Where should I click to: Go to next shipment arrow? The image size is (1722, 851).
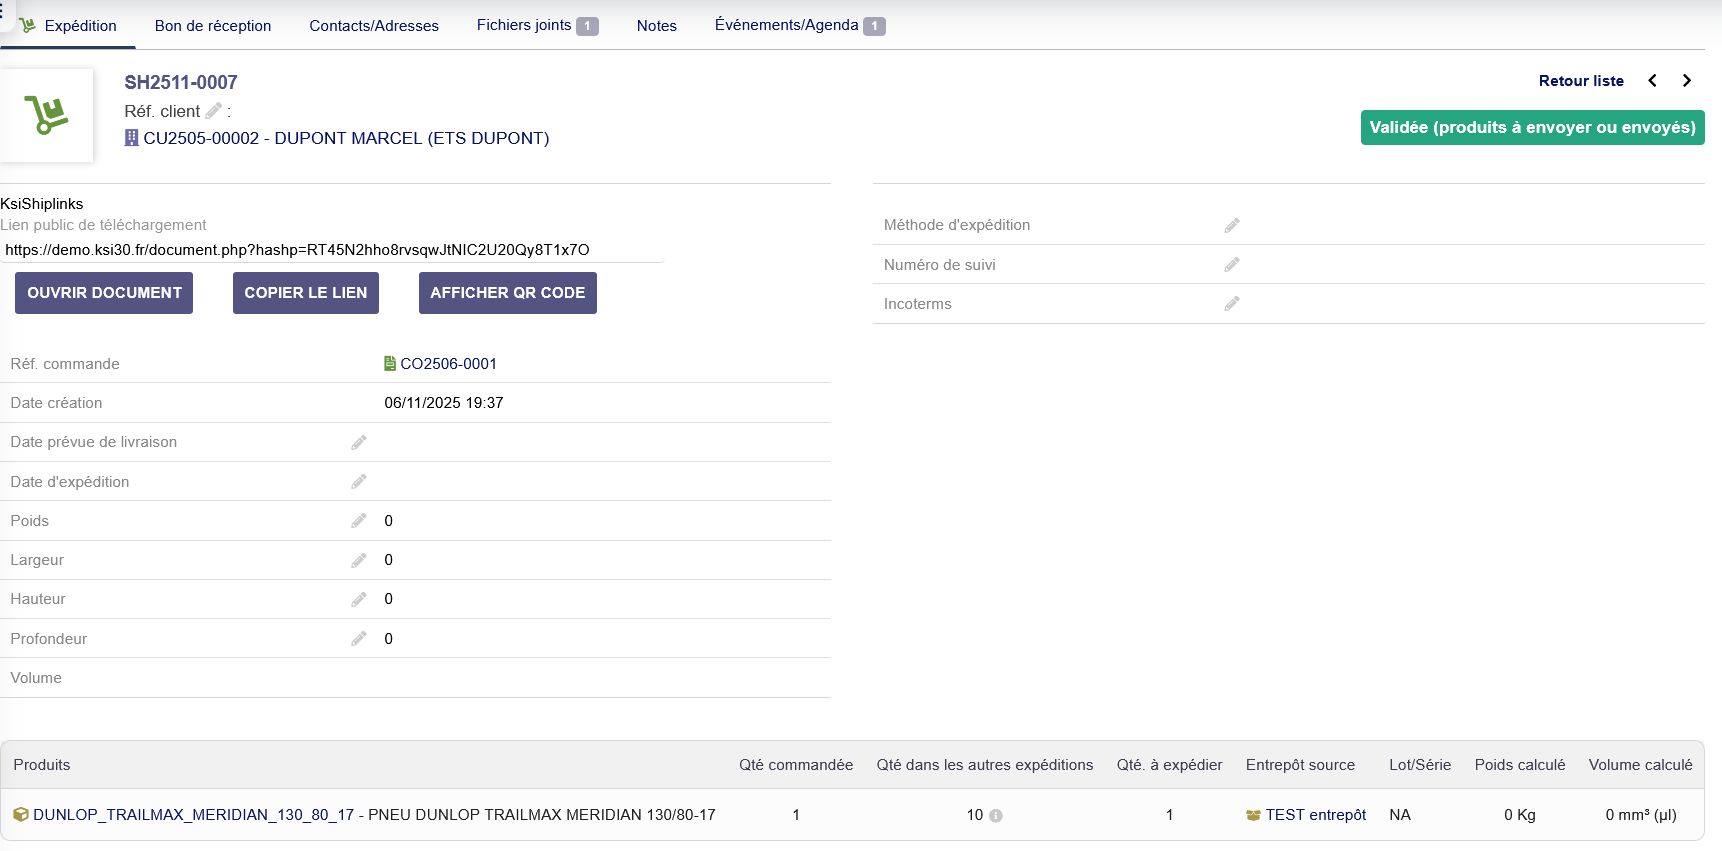pos(1687,81)
